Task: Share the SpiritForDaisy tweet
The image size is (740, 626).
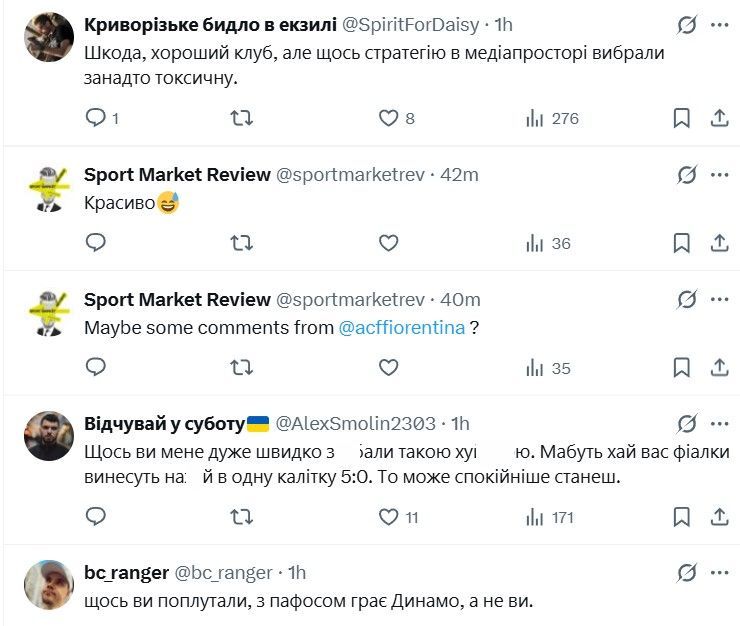Action: click(x=718, y=118)
